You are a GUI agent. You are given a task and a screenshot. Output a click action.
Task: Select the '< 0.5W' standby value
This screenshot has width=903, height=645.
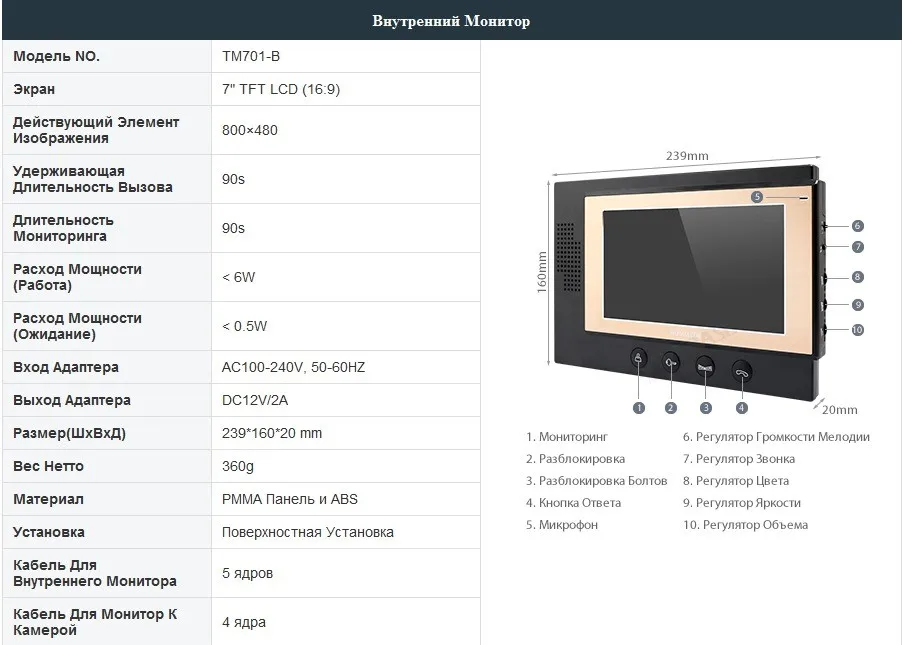pos(245,326)
